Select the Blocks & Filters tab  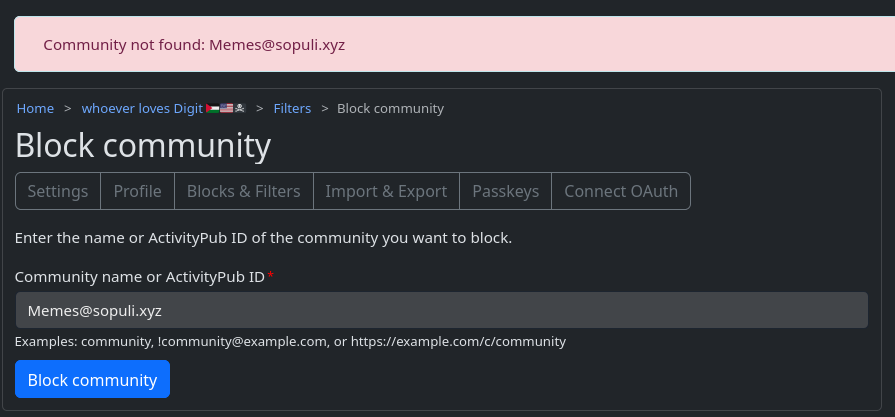pyautogui.click(x=243, y=191)
